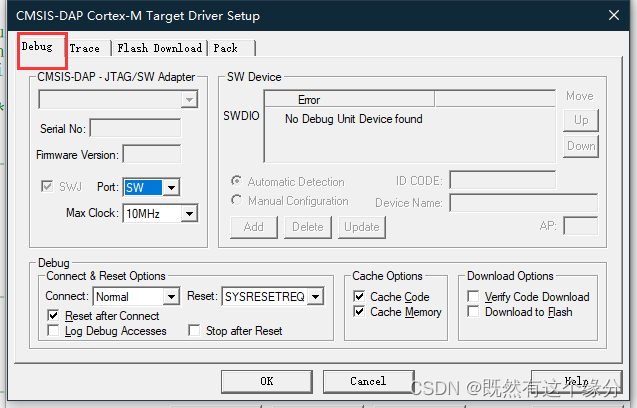Image resolution: width=637 pixels, height=408 pixels.
Task: Open the Flash Download tab
Action: pos(159,48)
